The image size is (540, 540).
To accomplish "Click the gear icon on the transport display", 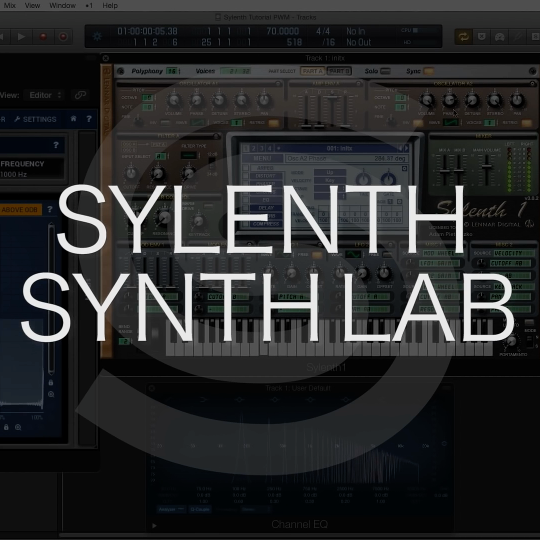I will [x=97, y=37].
